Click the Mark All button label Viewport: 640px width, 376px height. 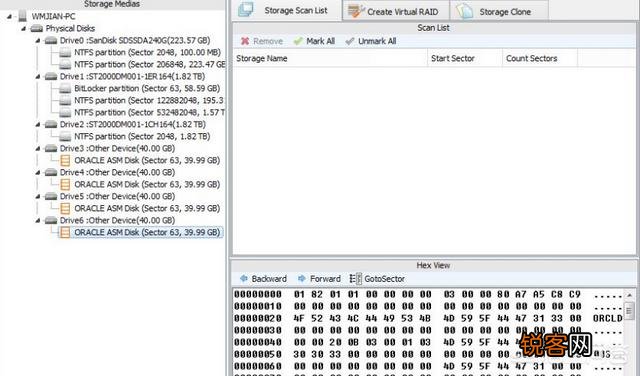(x=320, y=41)
